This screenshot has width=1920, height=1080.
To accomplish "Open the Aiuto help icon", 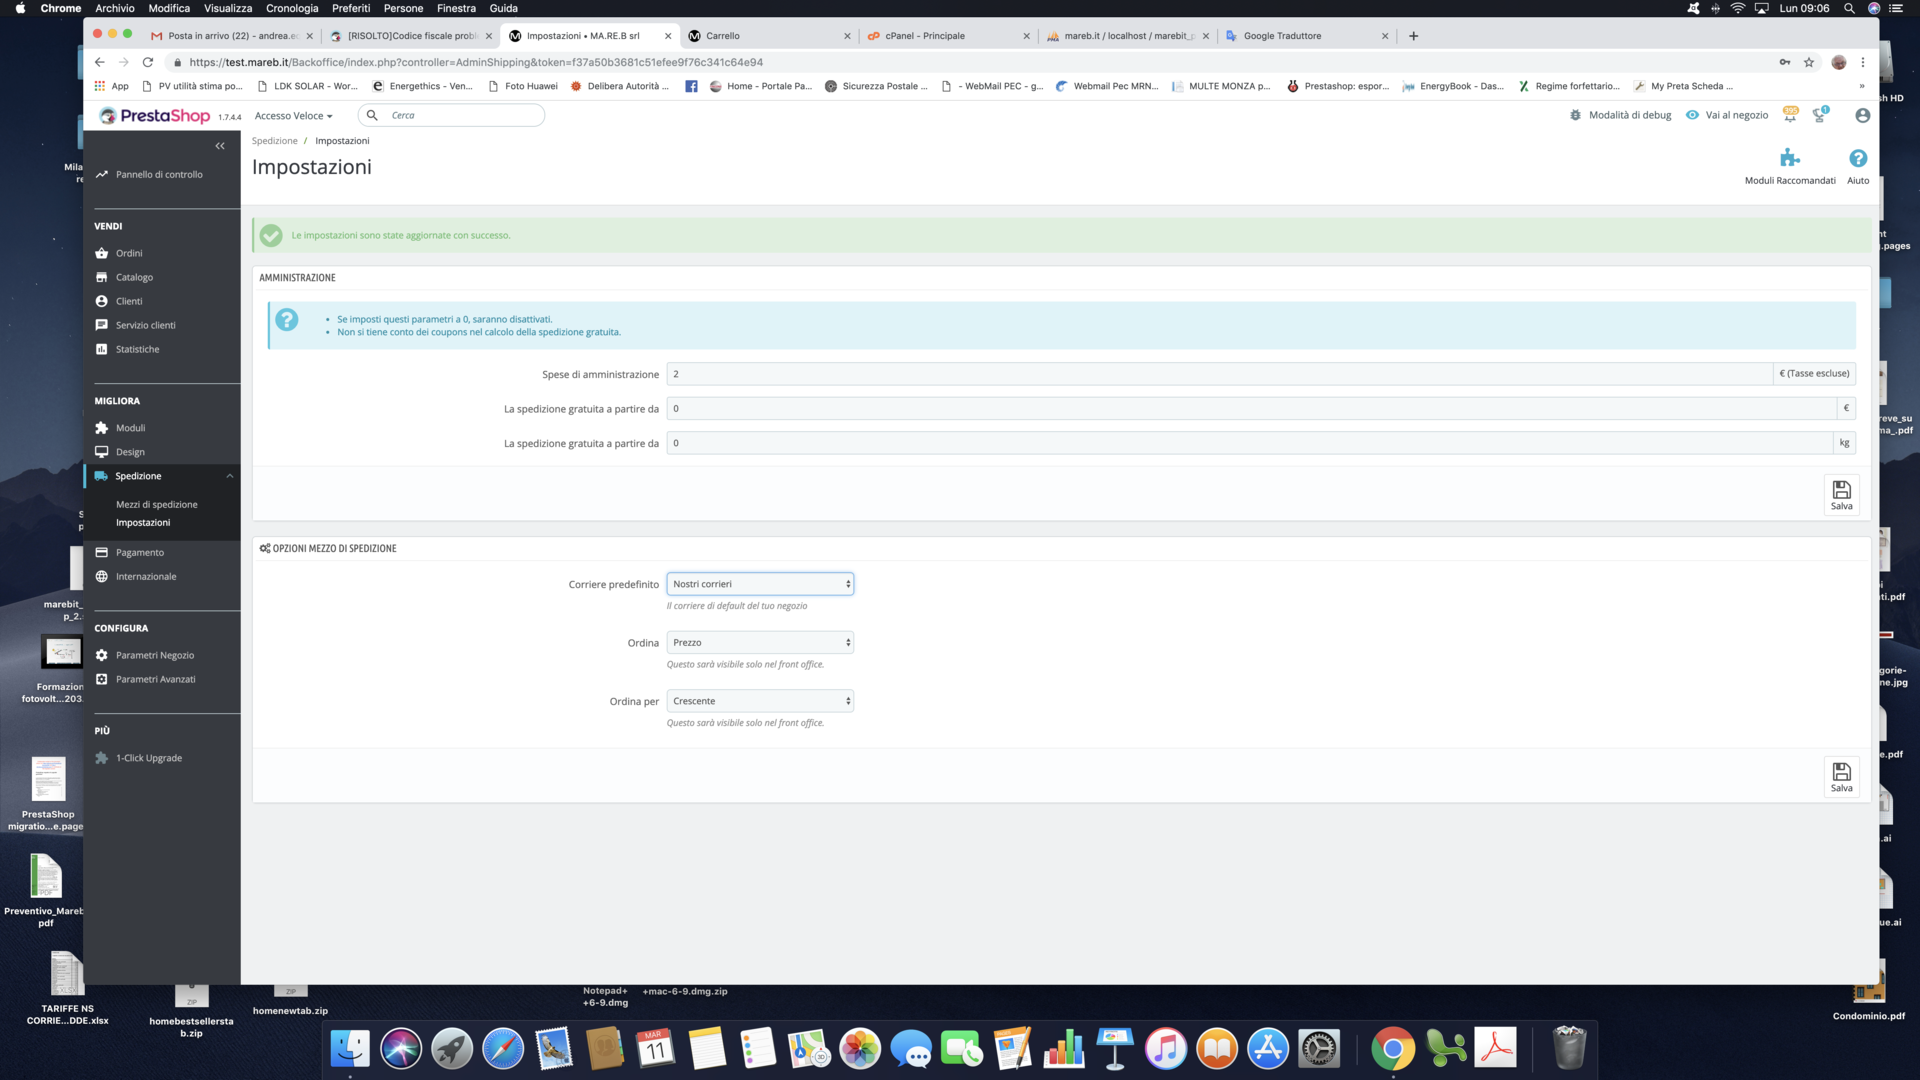I will [1857, 159].
